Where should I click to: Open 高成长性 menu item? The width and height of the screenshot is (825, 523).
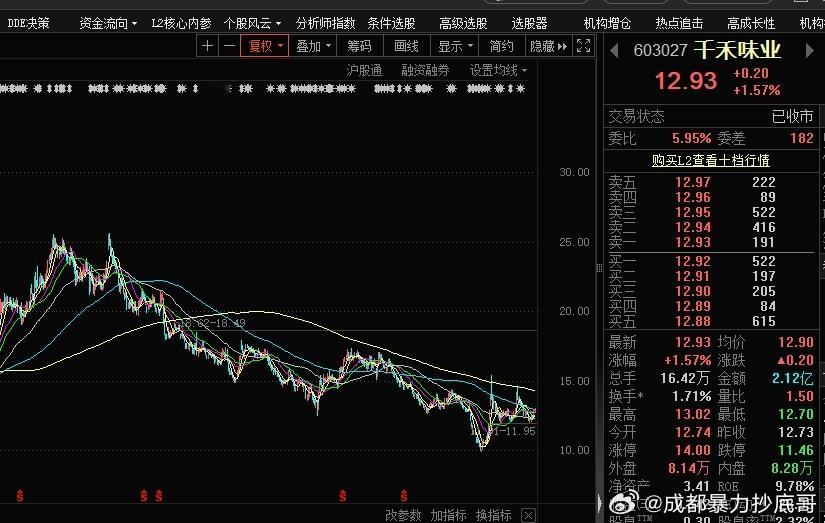click(x=751, y=23)
